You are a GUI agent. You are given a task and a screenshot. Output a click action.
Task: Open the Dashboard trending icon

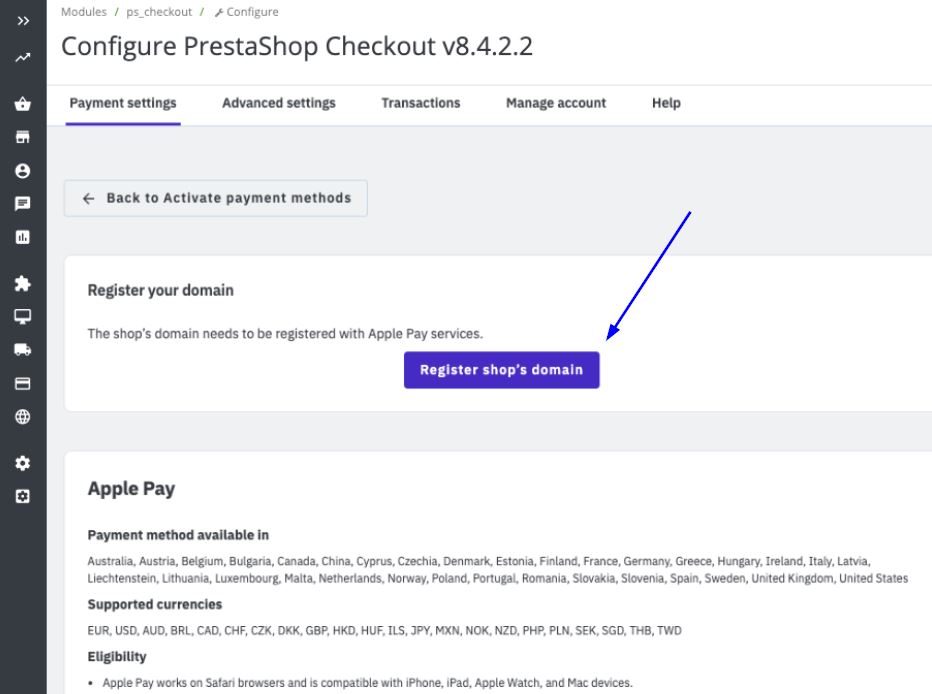23,59
